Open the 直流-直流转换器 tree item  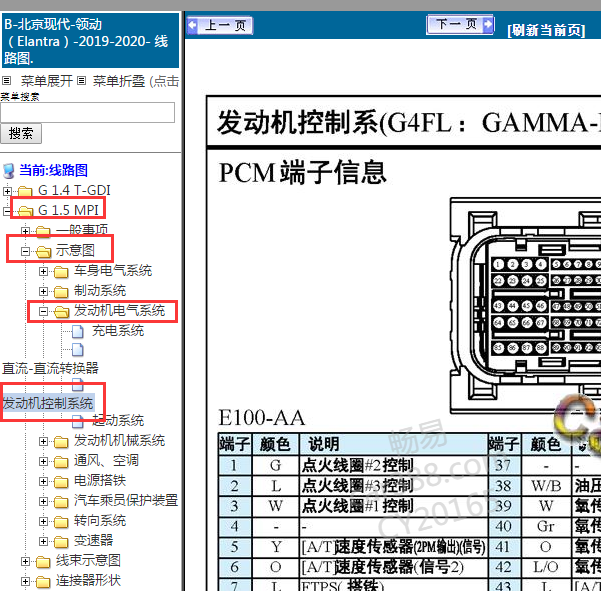point(50,368)
